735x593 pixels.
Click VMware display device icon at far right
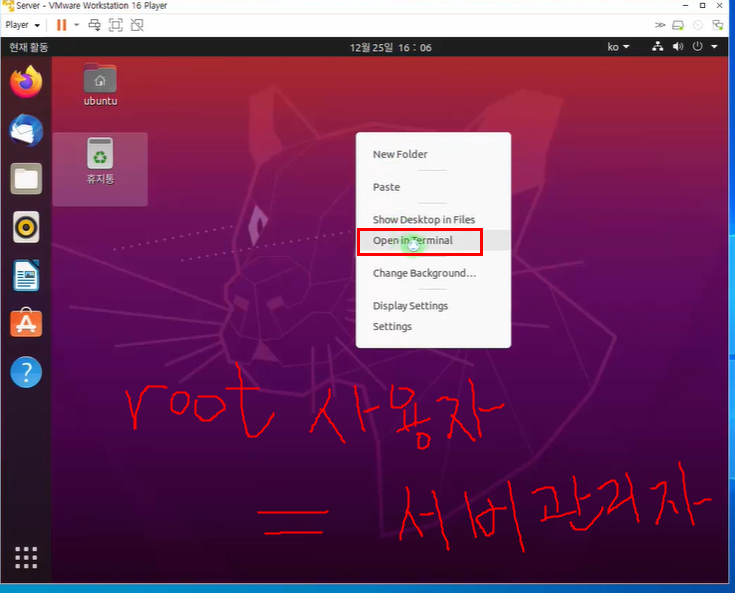[718, 25]
